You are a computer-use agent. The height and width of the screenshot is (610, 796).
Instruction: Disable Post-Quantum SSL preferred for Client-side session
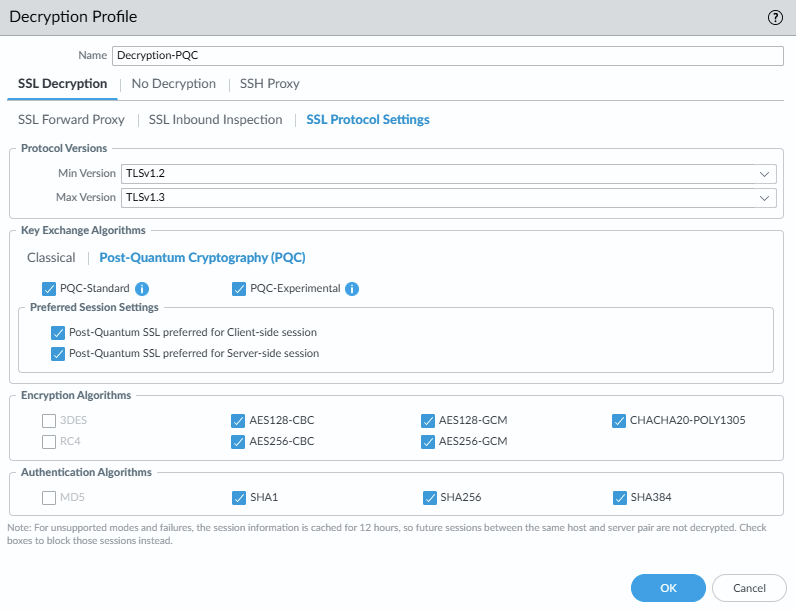[x=57, y=332]
